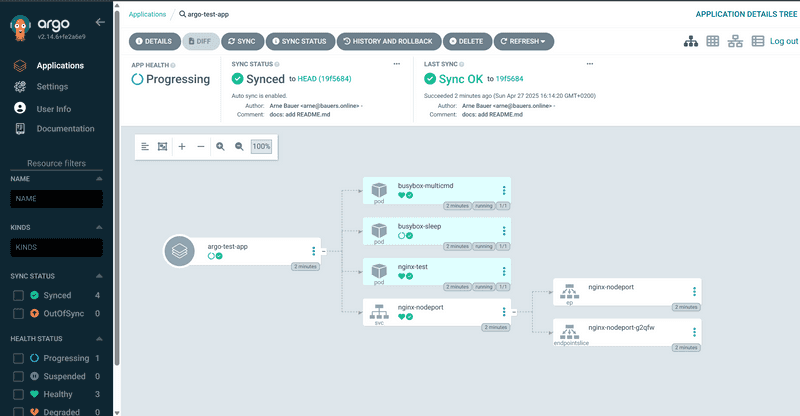This screenshot has width=800, height=416.
Task: Open the HEAD (19f5684) revision link
Action: click(x=324, y=79)
